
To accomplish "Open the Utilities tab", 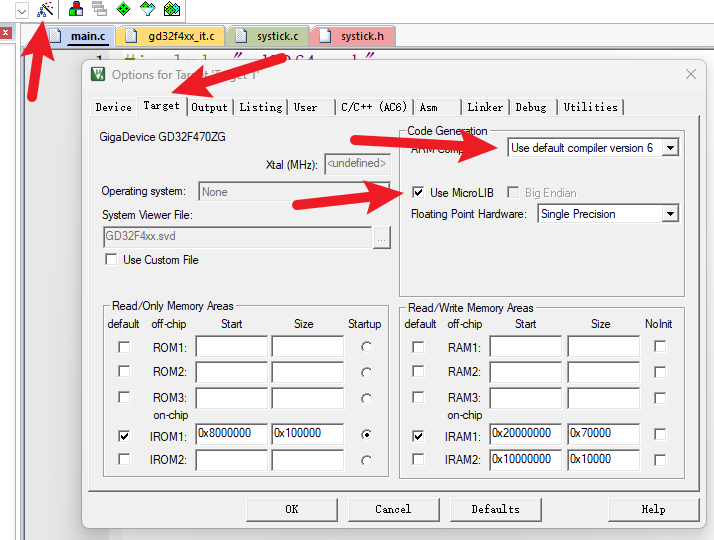I will pyautogui.click(x=591, y=107).
